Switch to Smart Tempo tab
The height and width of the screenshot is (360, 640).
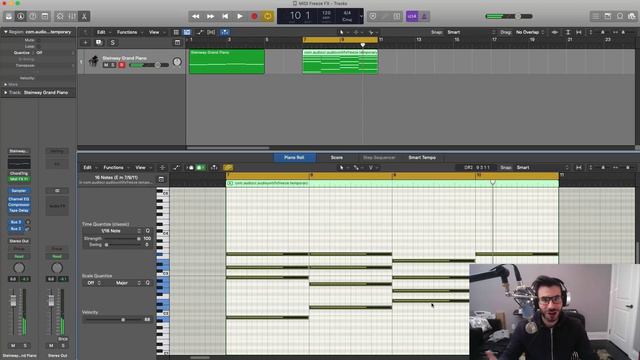pos(422,157)
